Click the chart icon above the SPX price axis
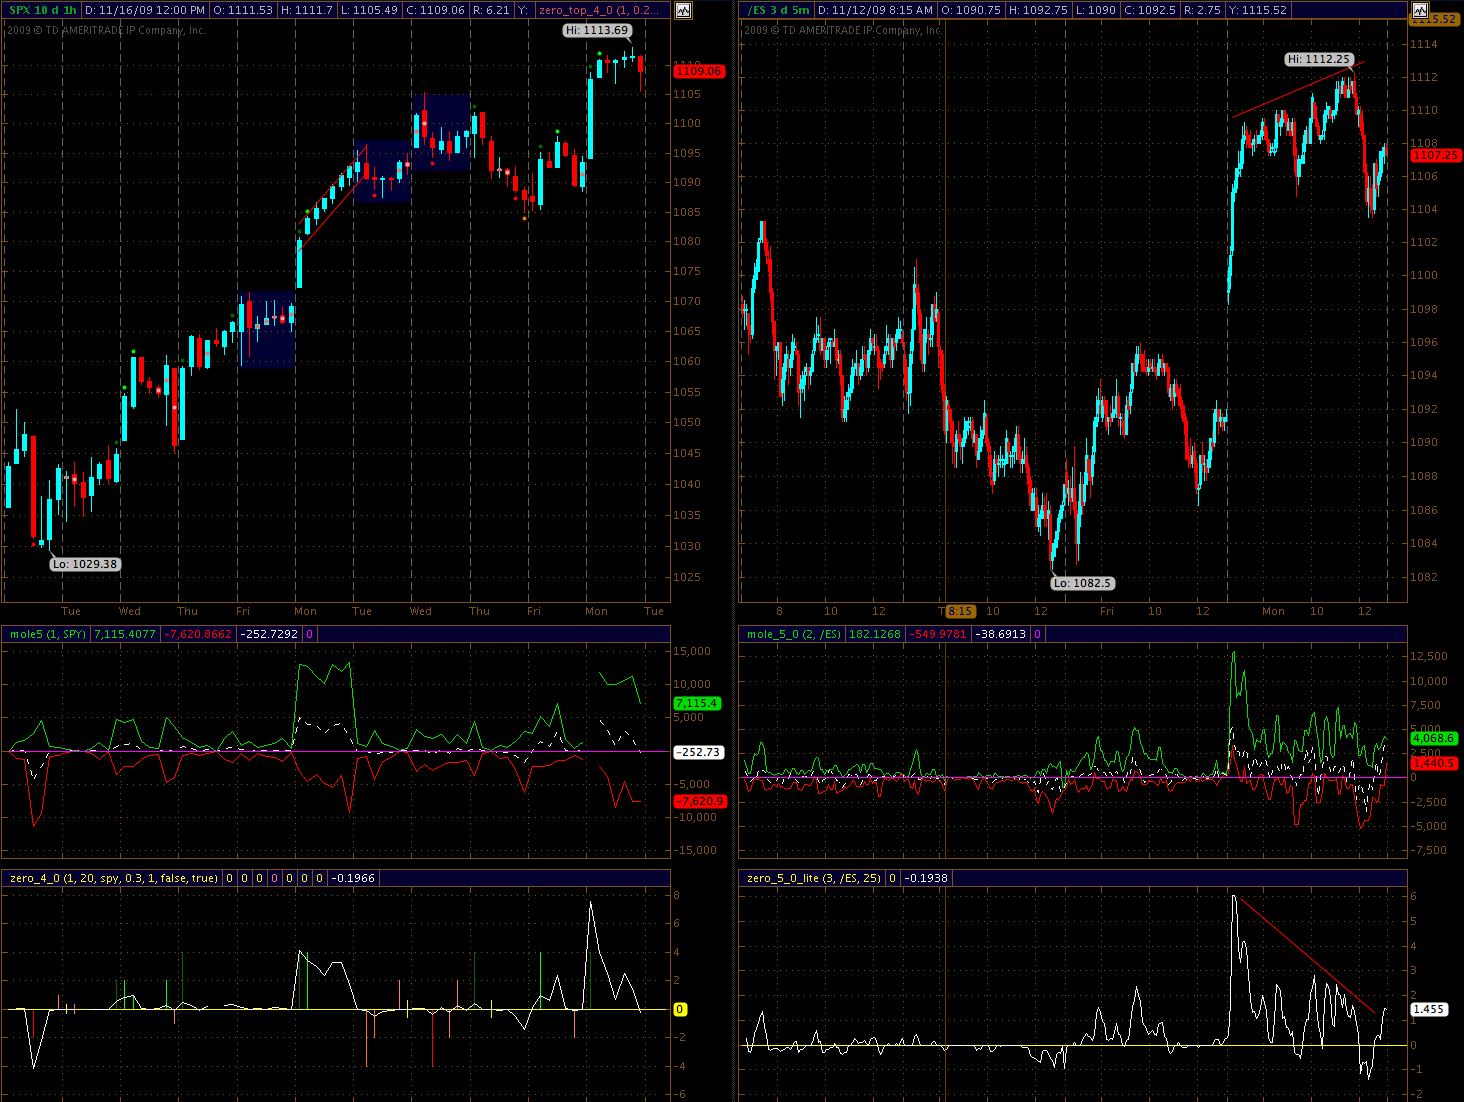 coord(683,11)
